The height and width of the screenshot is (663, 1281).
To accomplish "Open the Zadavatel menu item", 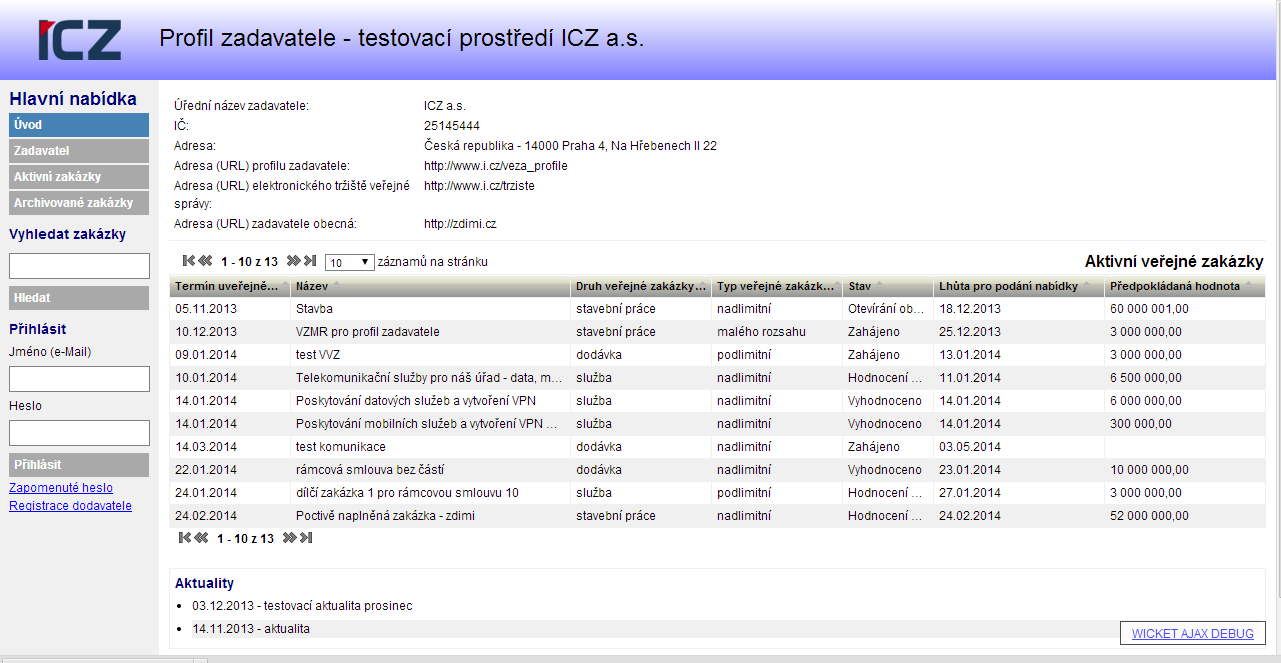I will click(x=79, y=151).
